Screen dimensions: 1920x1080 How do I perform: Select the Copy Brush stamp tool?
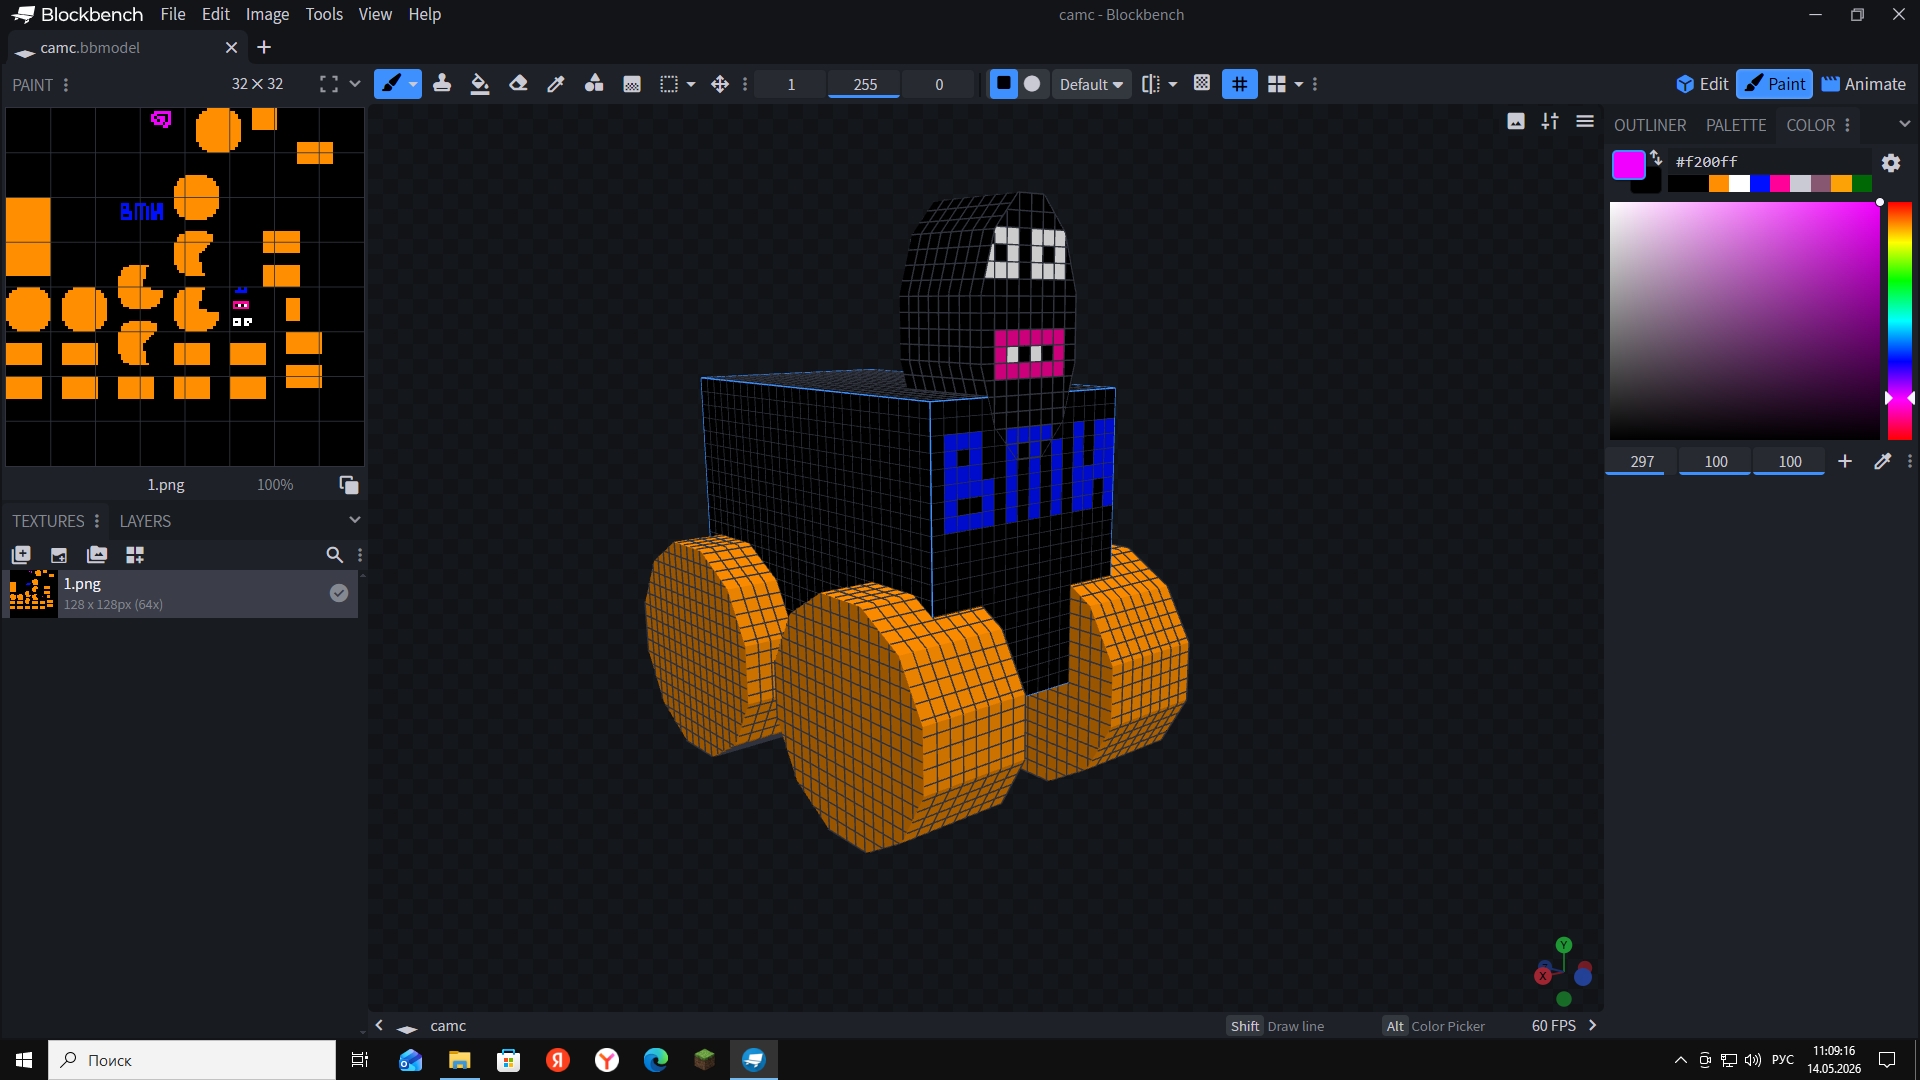[442, 84]
